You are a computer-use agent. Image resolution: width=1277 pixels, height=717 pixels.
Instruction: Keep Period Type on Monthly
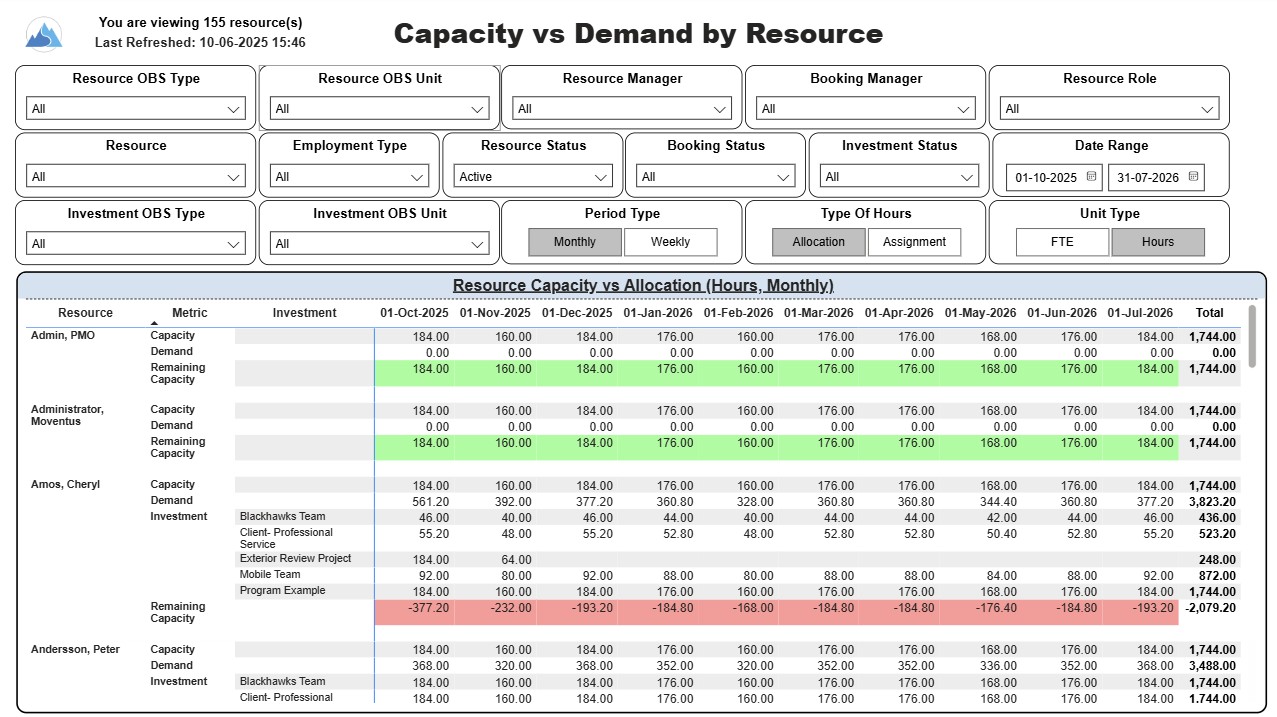(574, 241)
